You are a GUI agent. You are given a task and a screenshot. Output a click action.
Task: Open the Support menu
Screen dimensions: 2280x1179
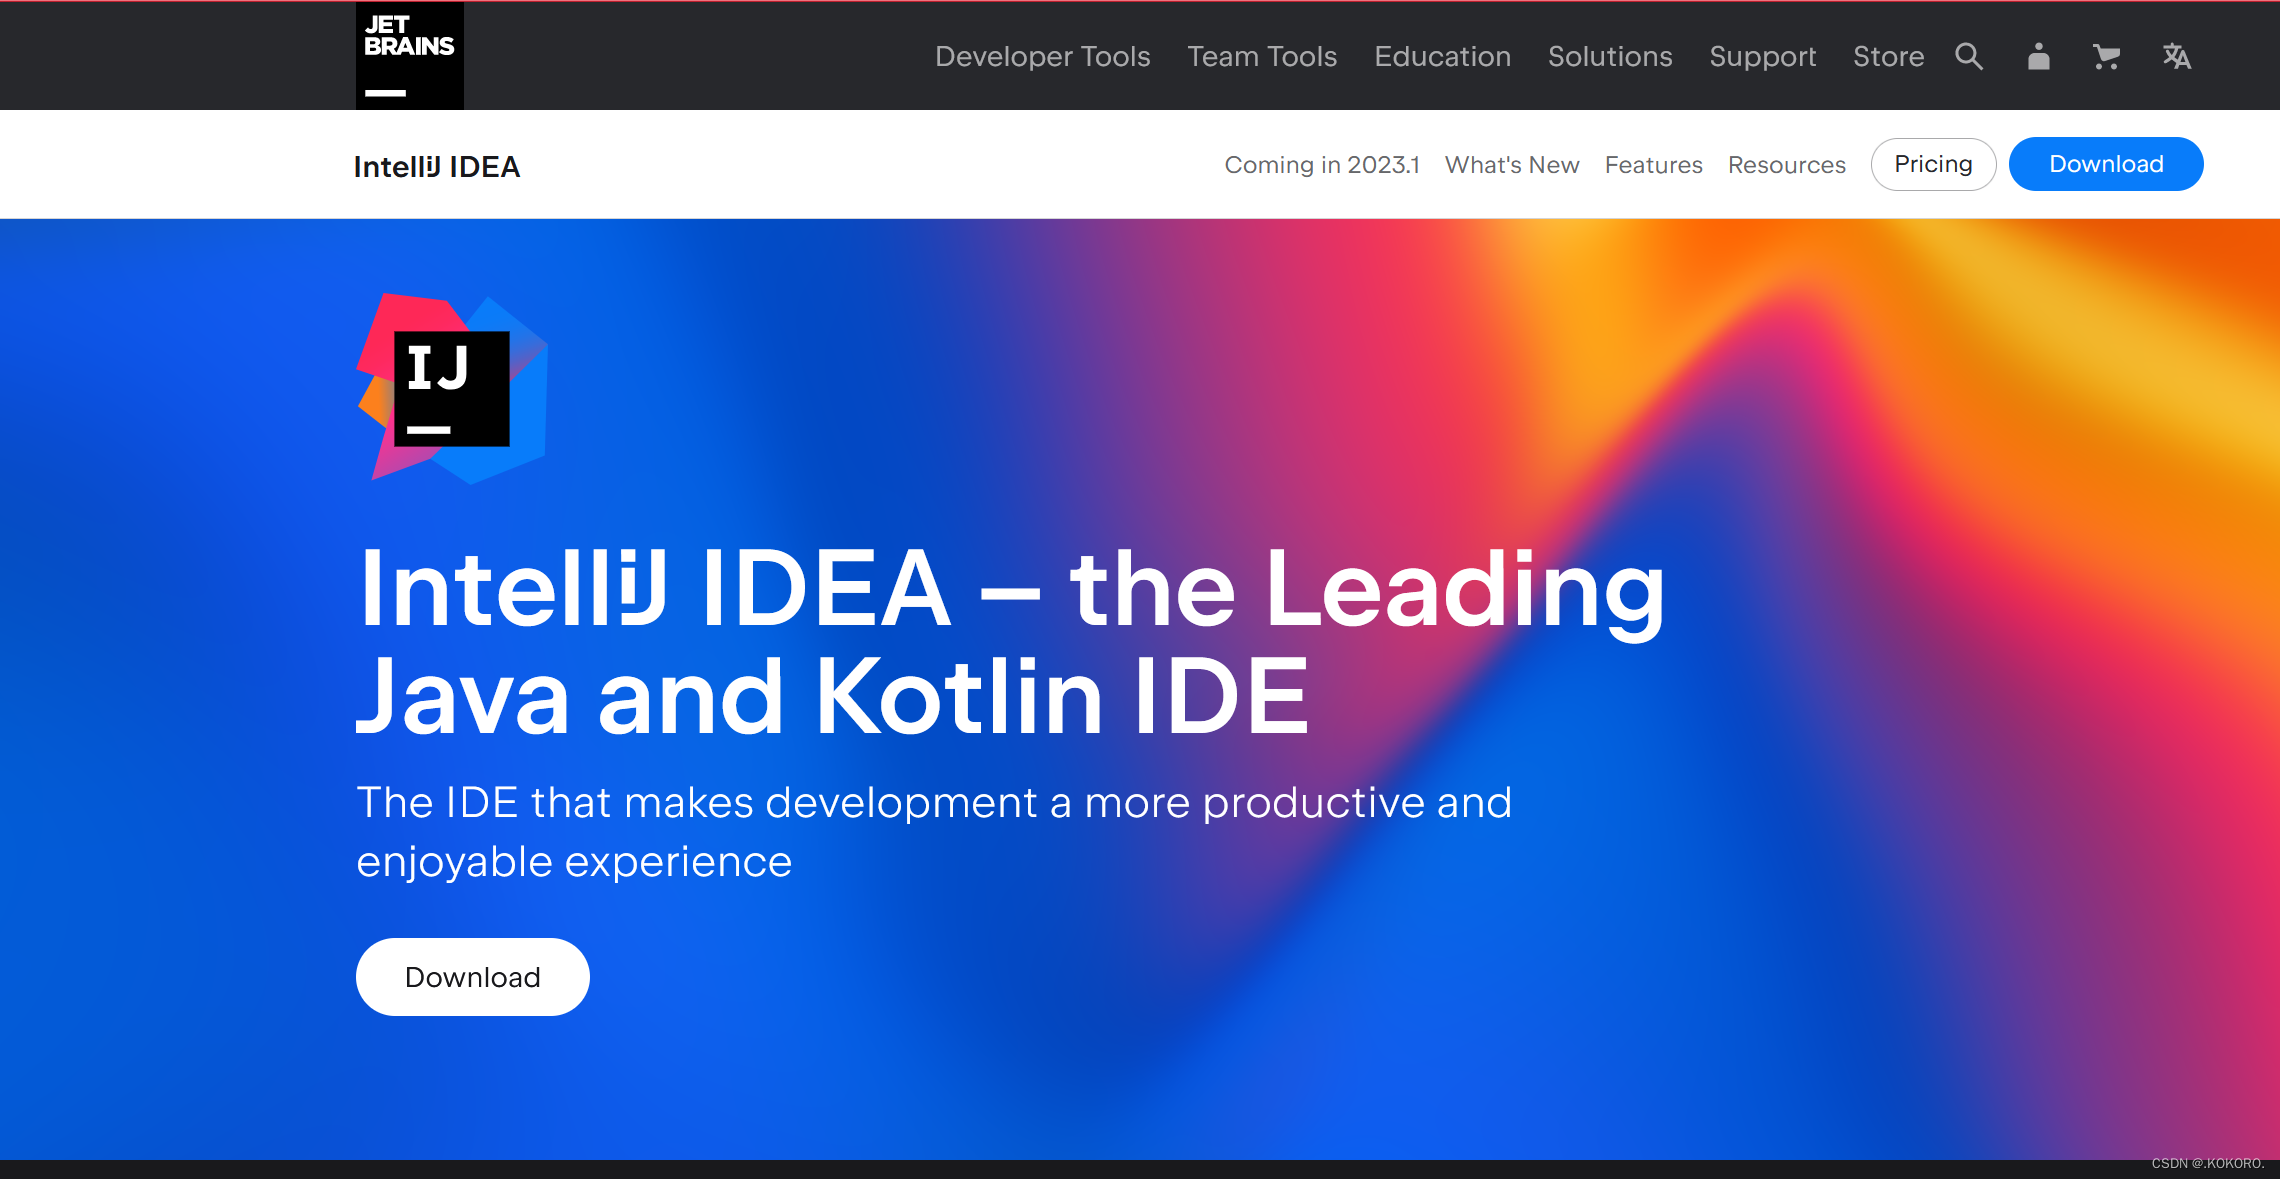[1762, 56]
